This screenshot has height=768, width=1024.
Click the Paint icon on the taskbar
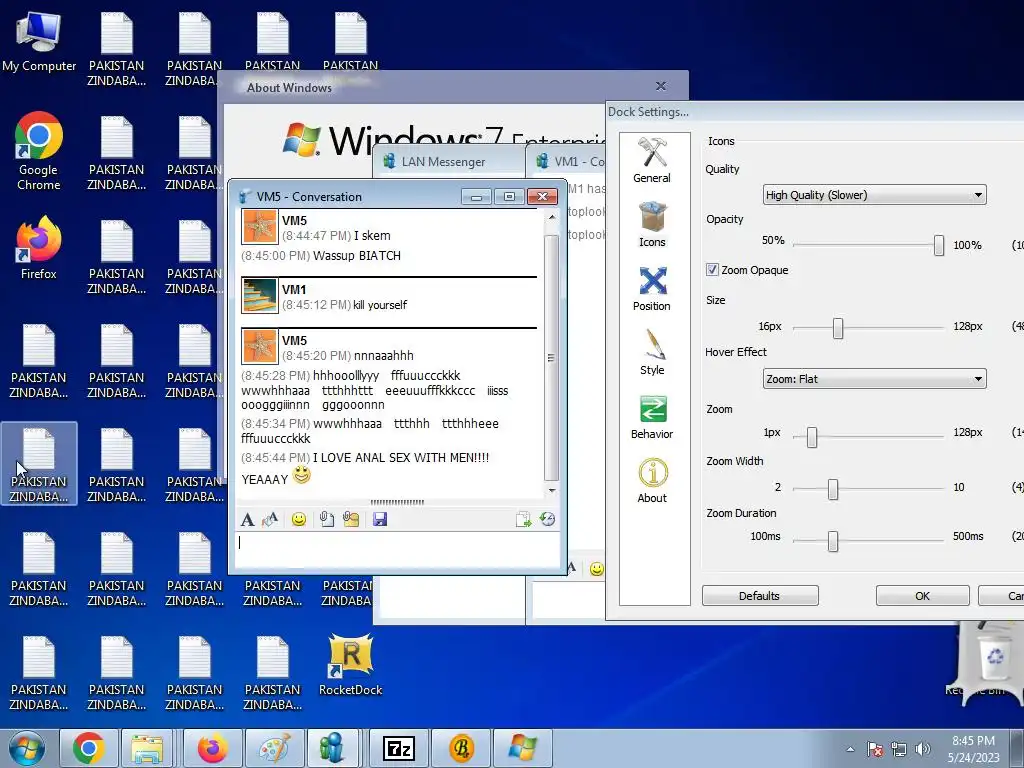(275, 748)
